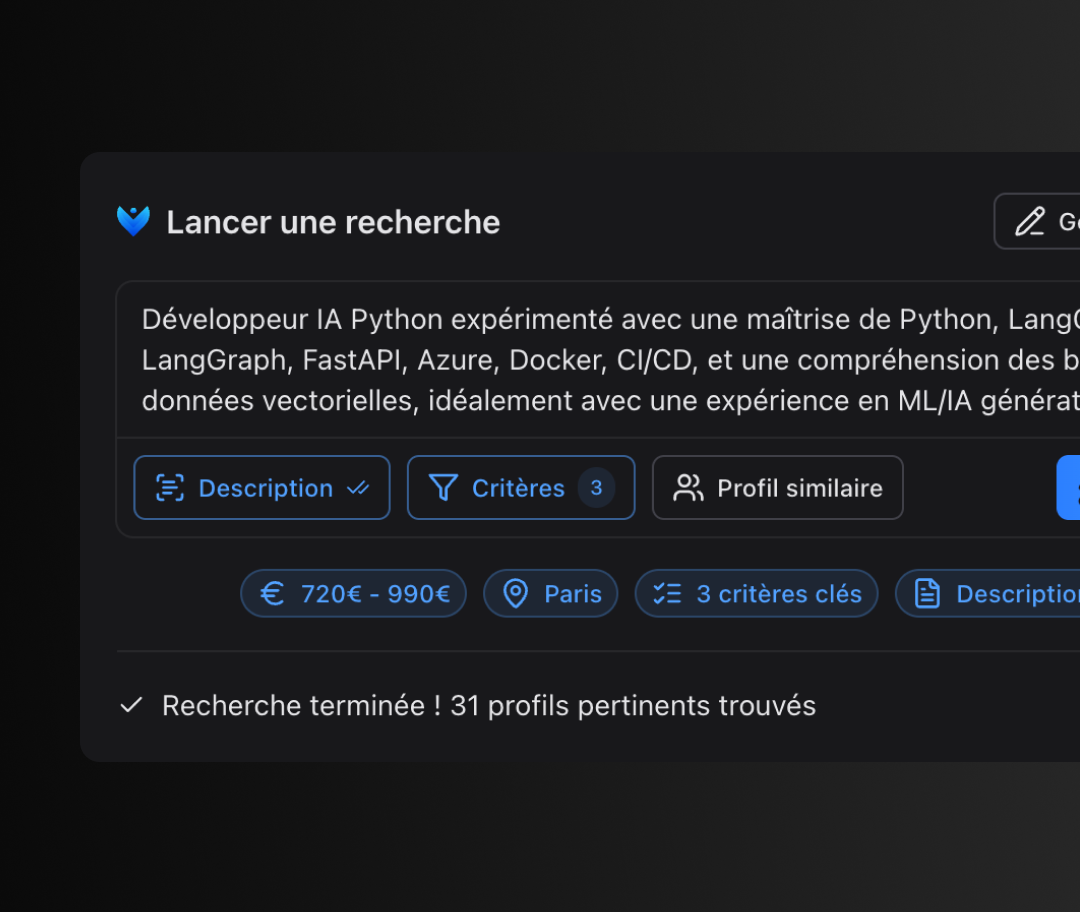Open the Critères filter tab

[x=518, y=488]
